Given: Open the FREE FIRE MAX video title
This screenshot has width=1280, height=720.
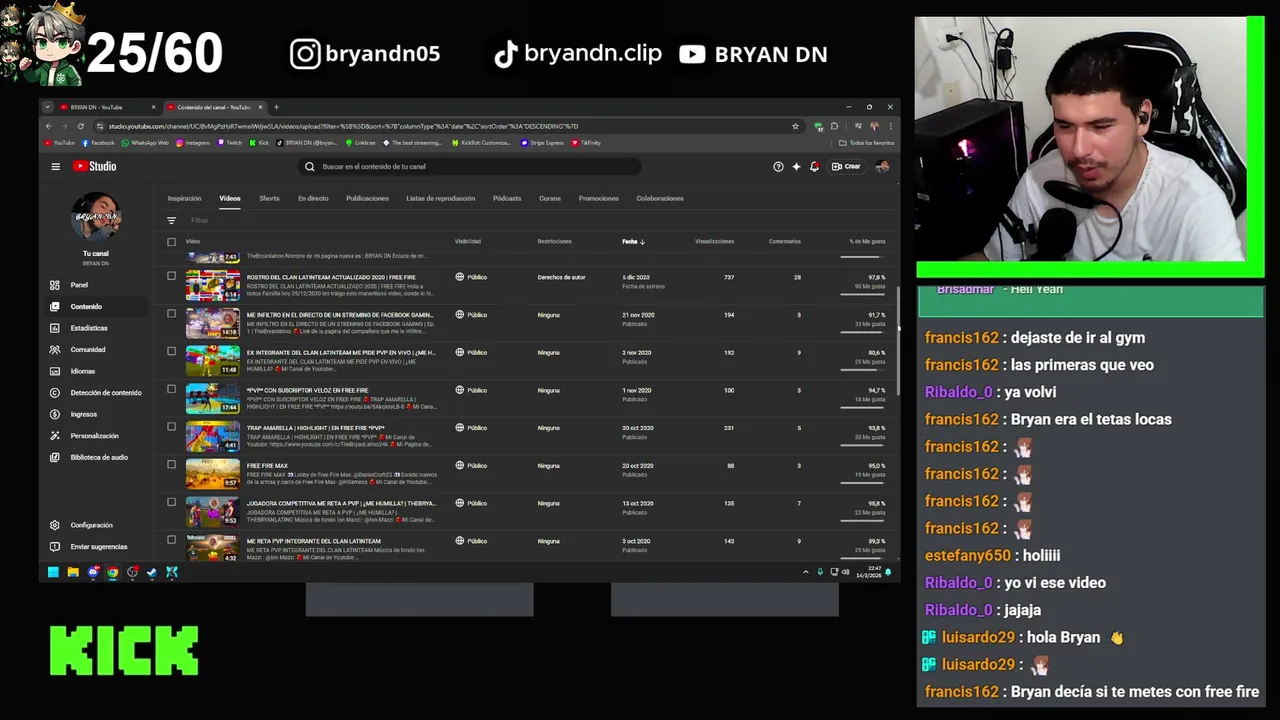Looking at the screenshot, I should (267, 465).
